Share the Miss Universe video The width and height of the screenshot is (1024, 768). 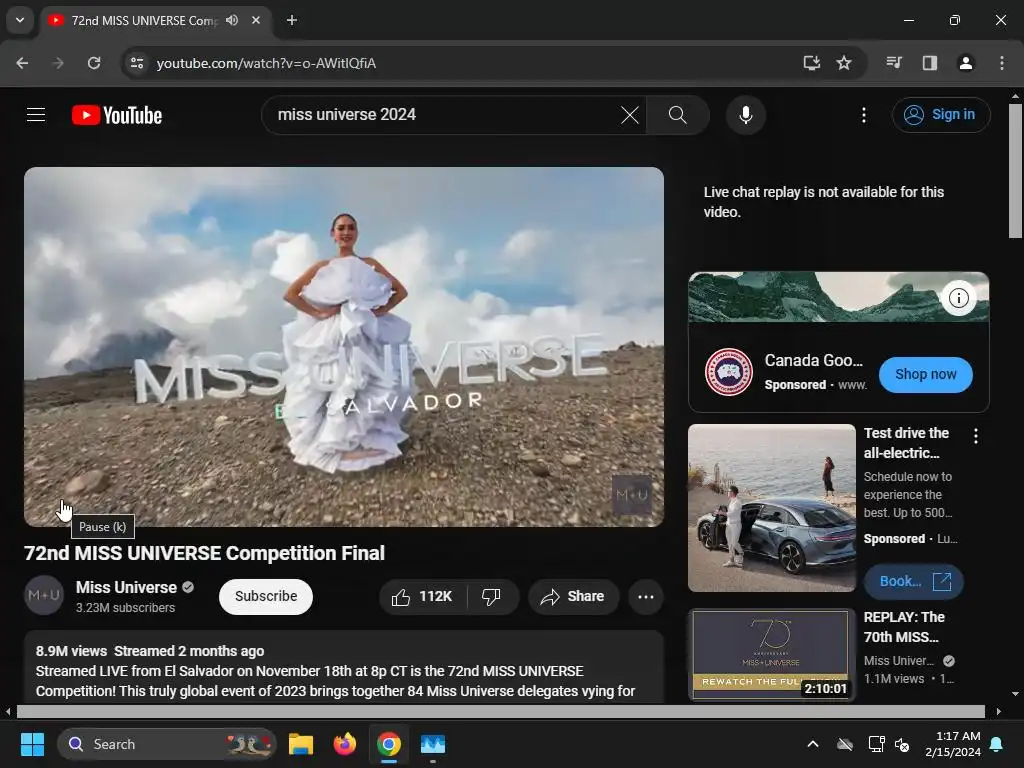573,596
